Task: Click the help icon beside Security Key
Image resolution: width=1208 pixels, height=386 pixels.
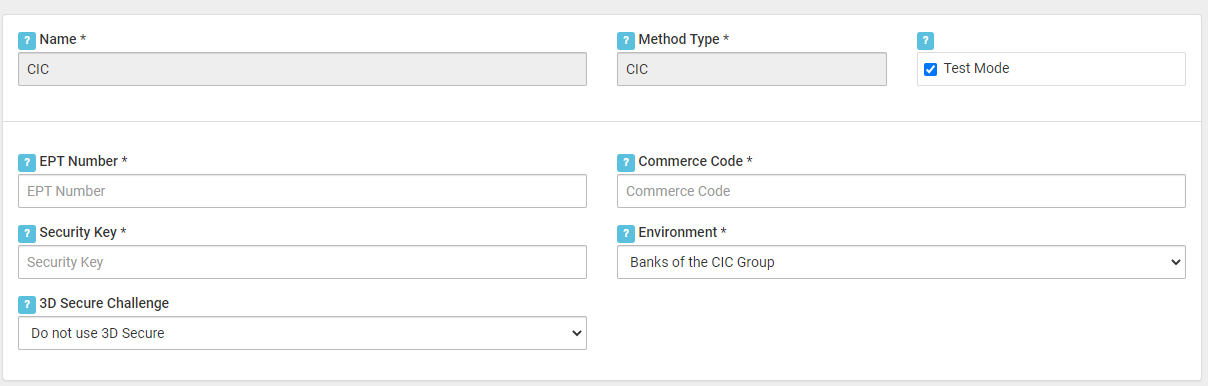Action: click(27, 234)
